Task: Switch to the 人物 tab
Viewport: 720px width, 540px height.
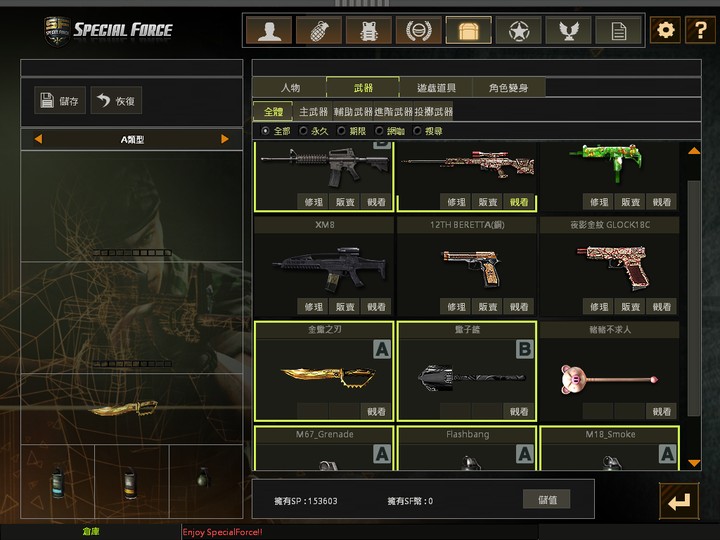Action: [290, 87]
